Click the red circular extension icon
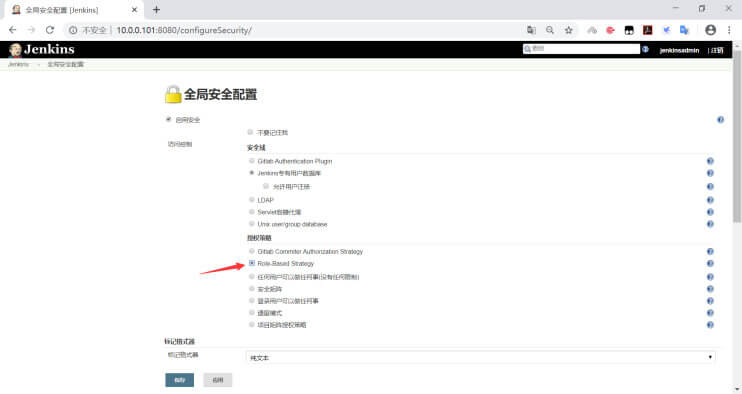Viewport: 742px width, 394px height. 610,30
